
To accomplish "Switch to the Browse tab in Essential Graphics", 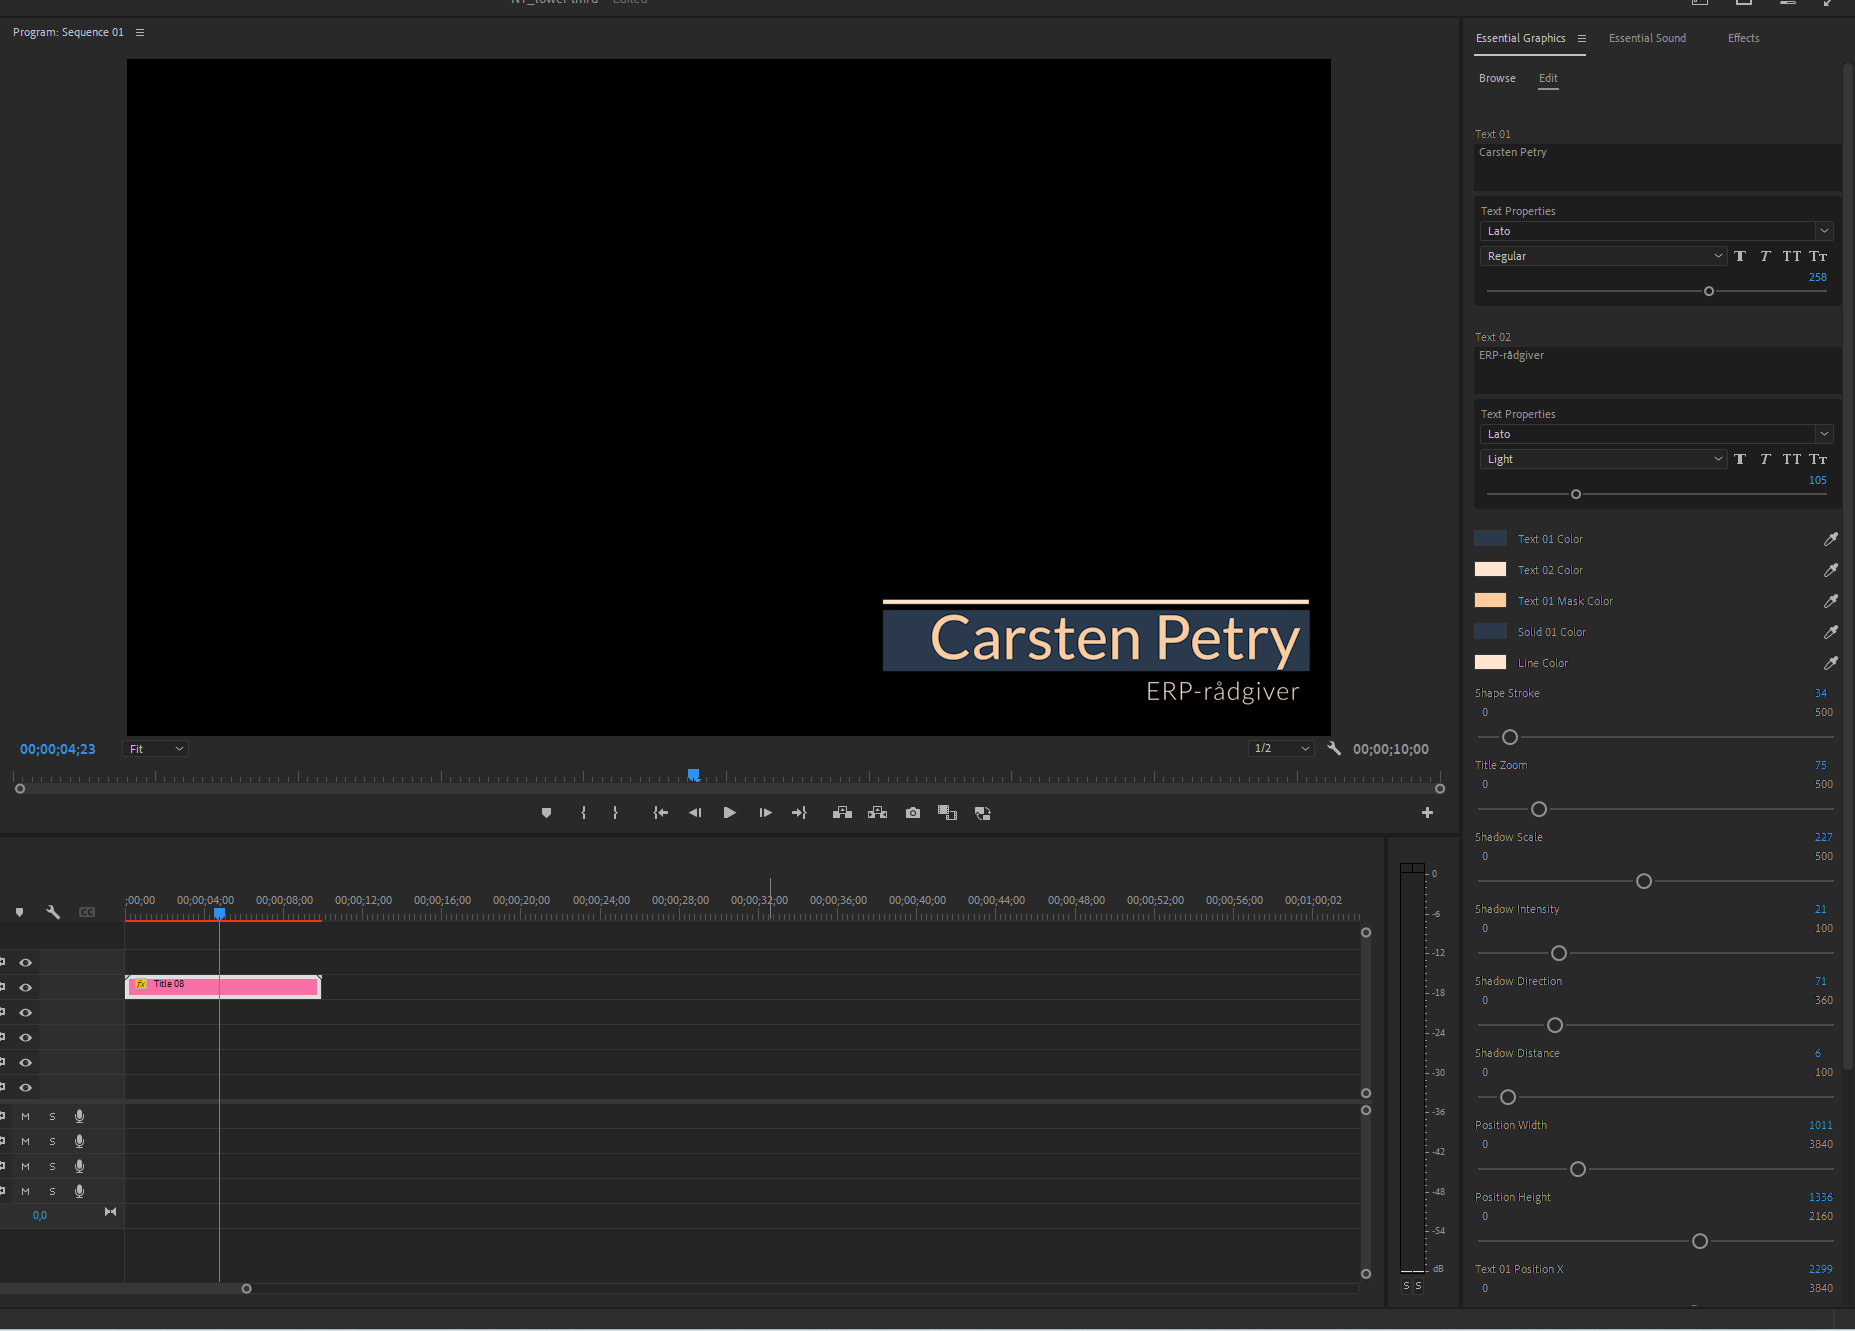I will [1497, 77].
